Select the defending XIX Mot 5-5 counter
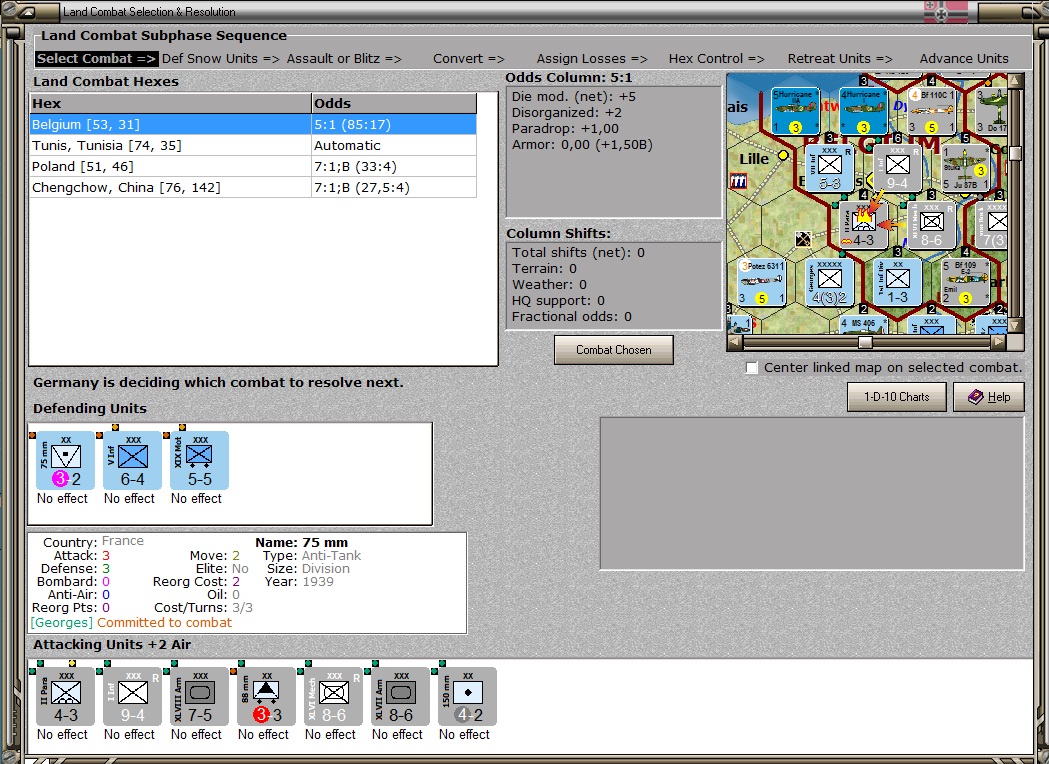The height and width of the screenshot is (764, 1049). [199, 460]
